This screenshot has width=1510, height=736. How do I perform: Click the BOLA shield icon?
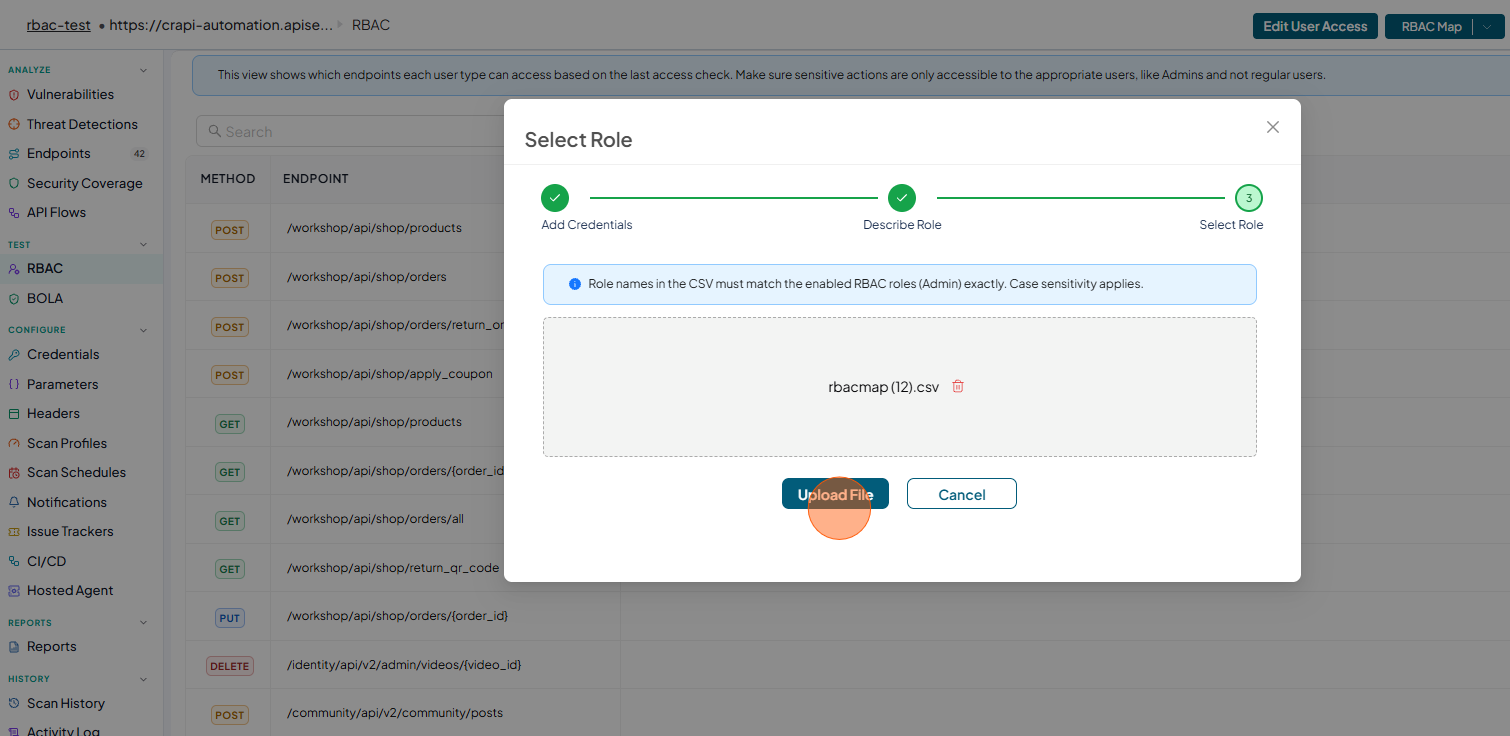(14, 298)
